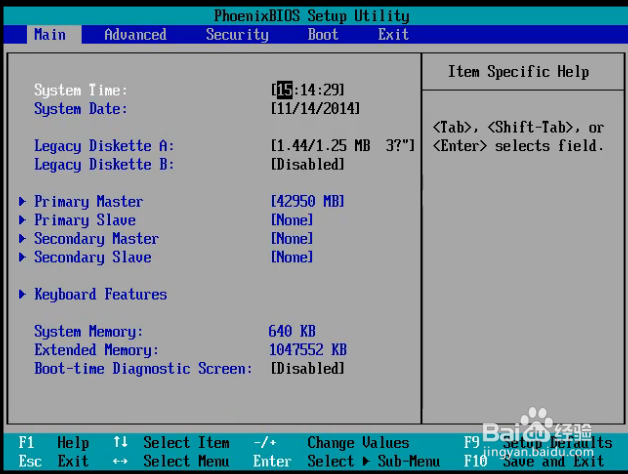This screenshot has height=474, width=628.
Task: Click the System Time label
Action: pyautogui.click(x=81, y=90)
